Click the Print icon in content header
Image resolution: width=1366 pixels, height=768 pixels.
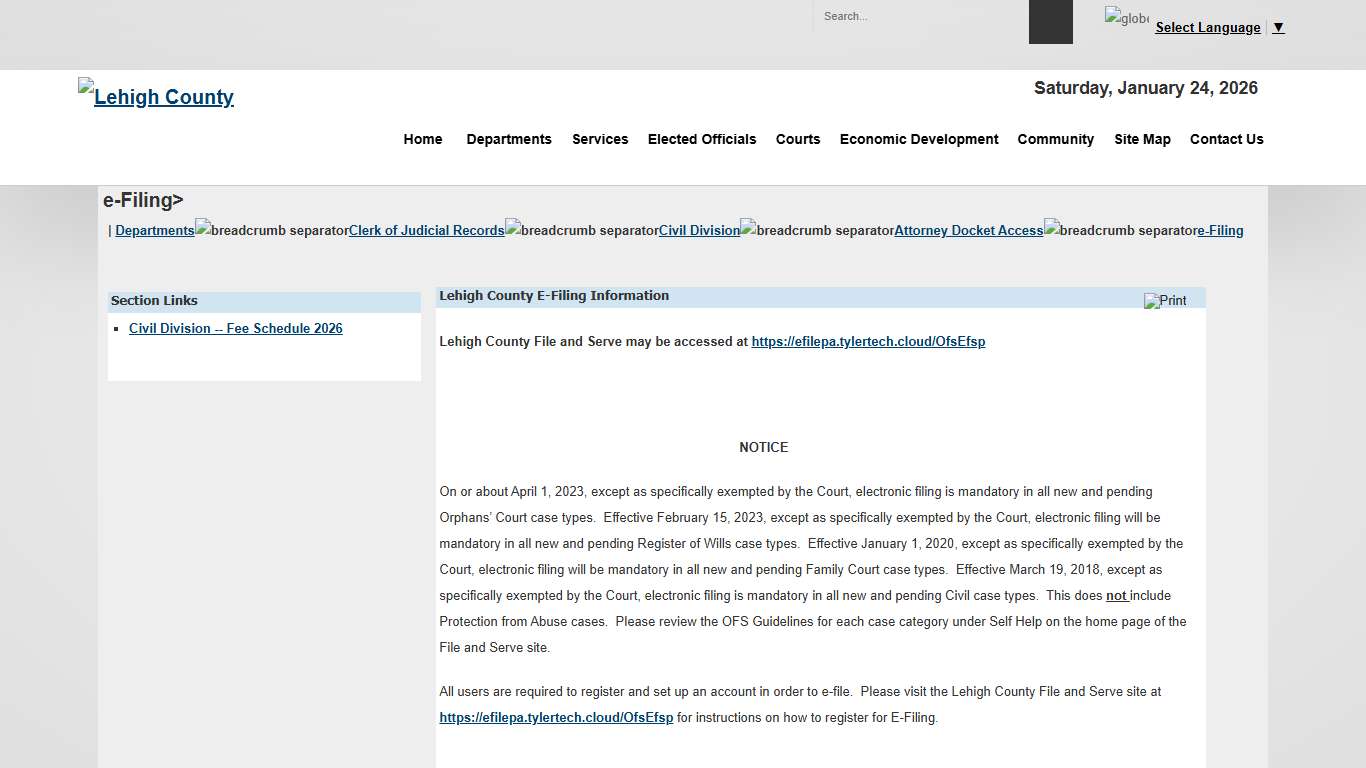click(x=1165, y=301)
